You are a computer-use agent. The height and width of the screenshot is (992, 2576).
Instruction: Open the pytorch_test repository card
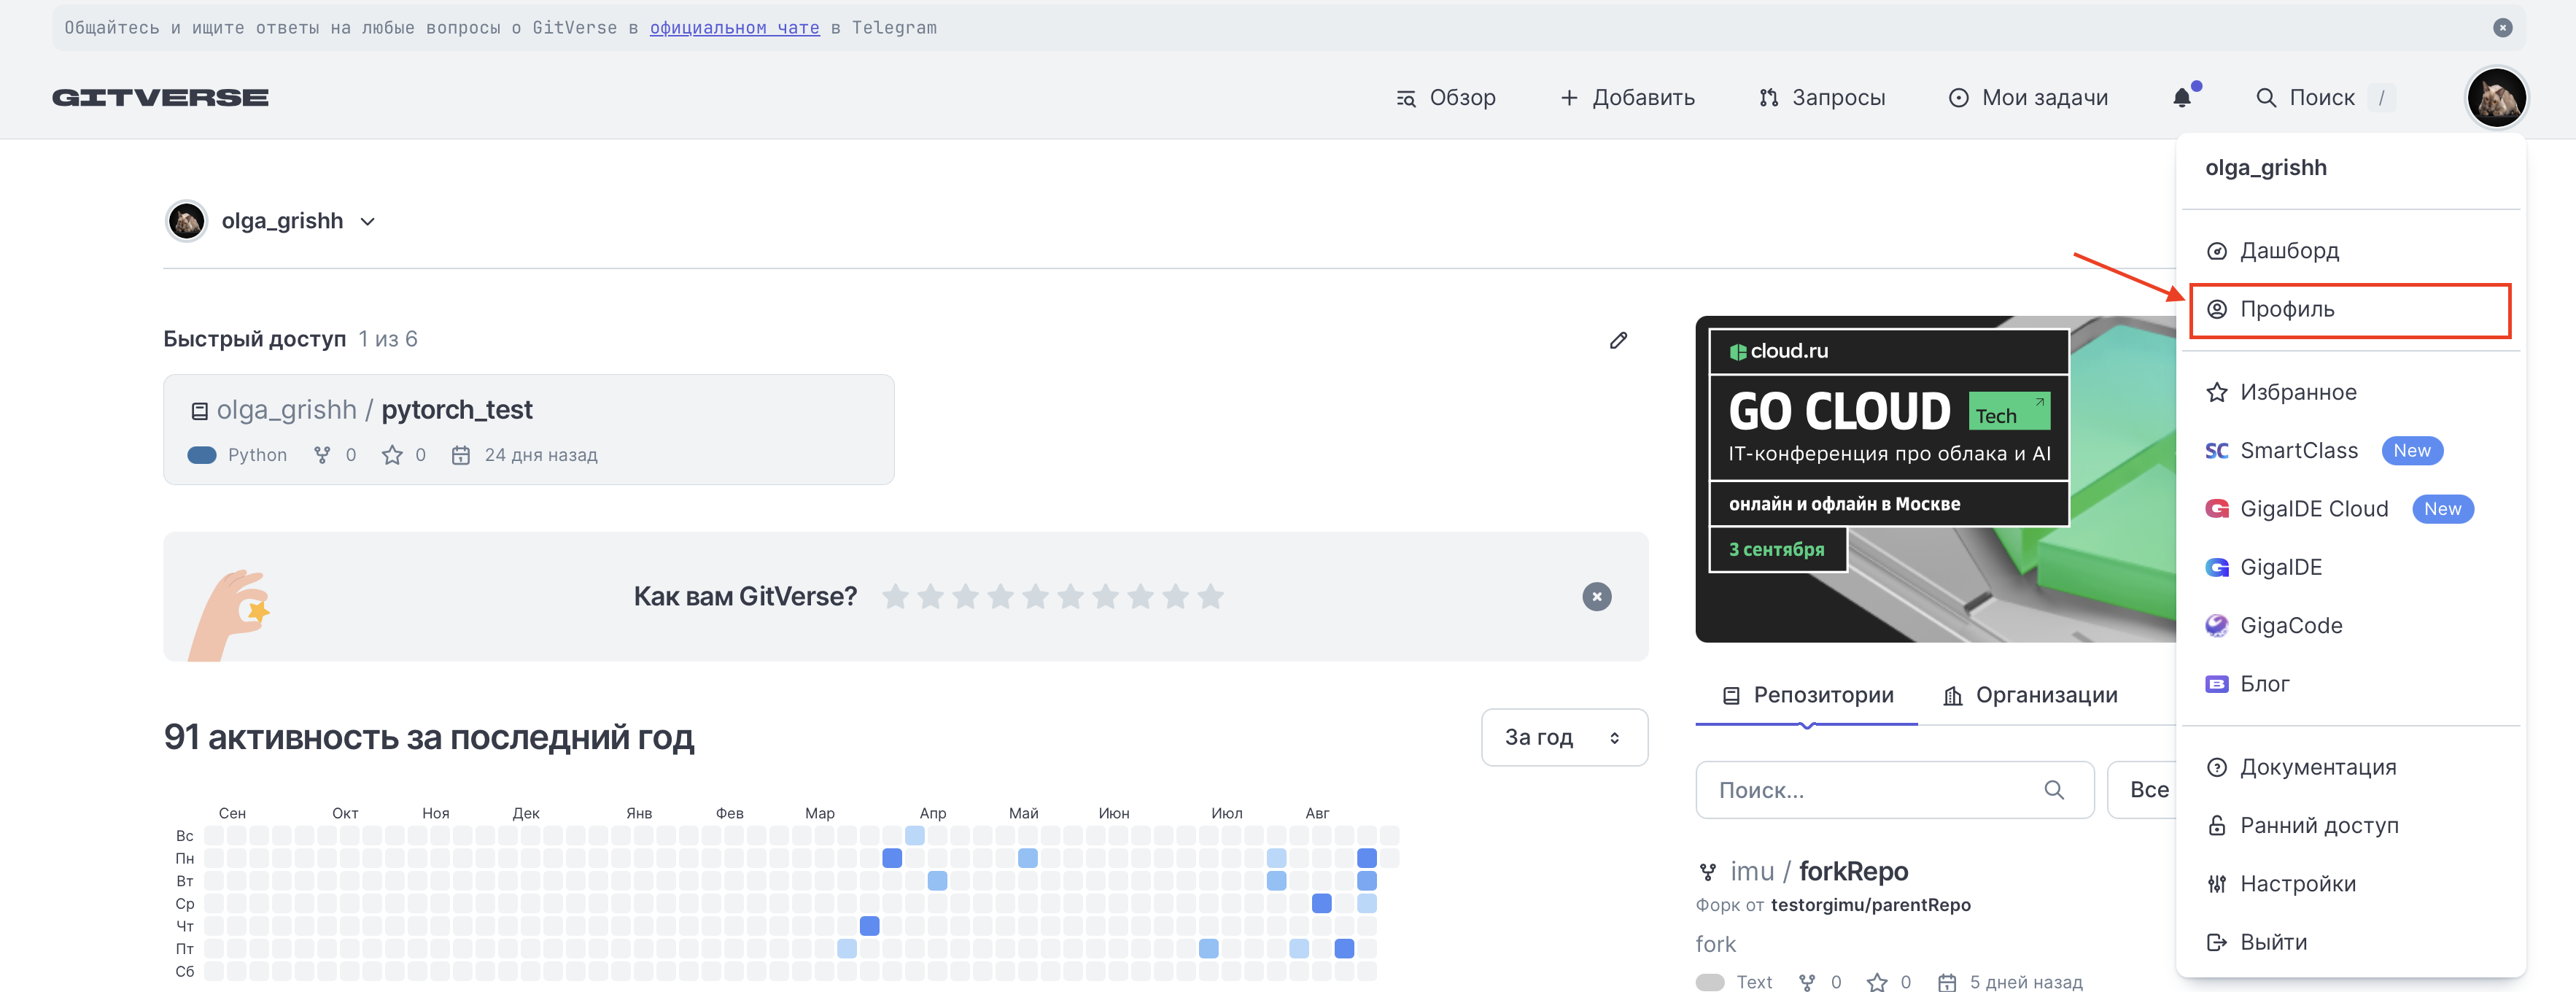tap(528, 429)
